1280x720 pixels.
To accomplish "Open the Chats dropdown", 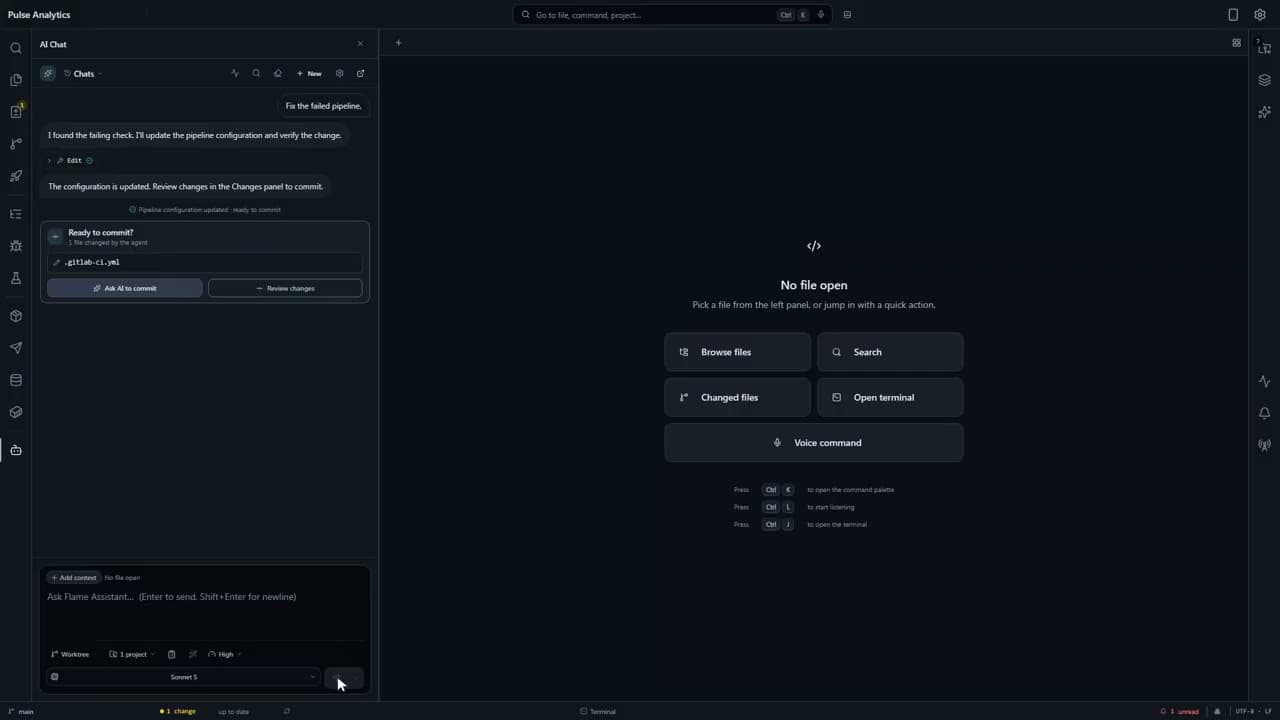I will tap(83, 73).
